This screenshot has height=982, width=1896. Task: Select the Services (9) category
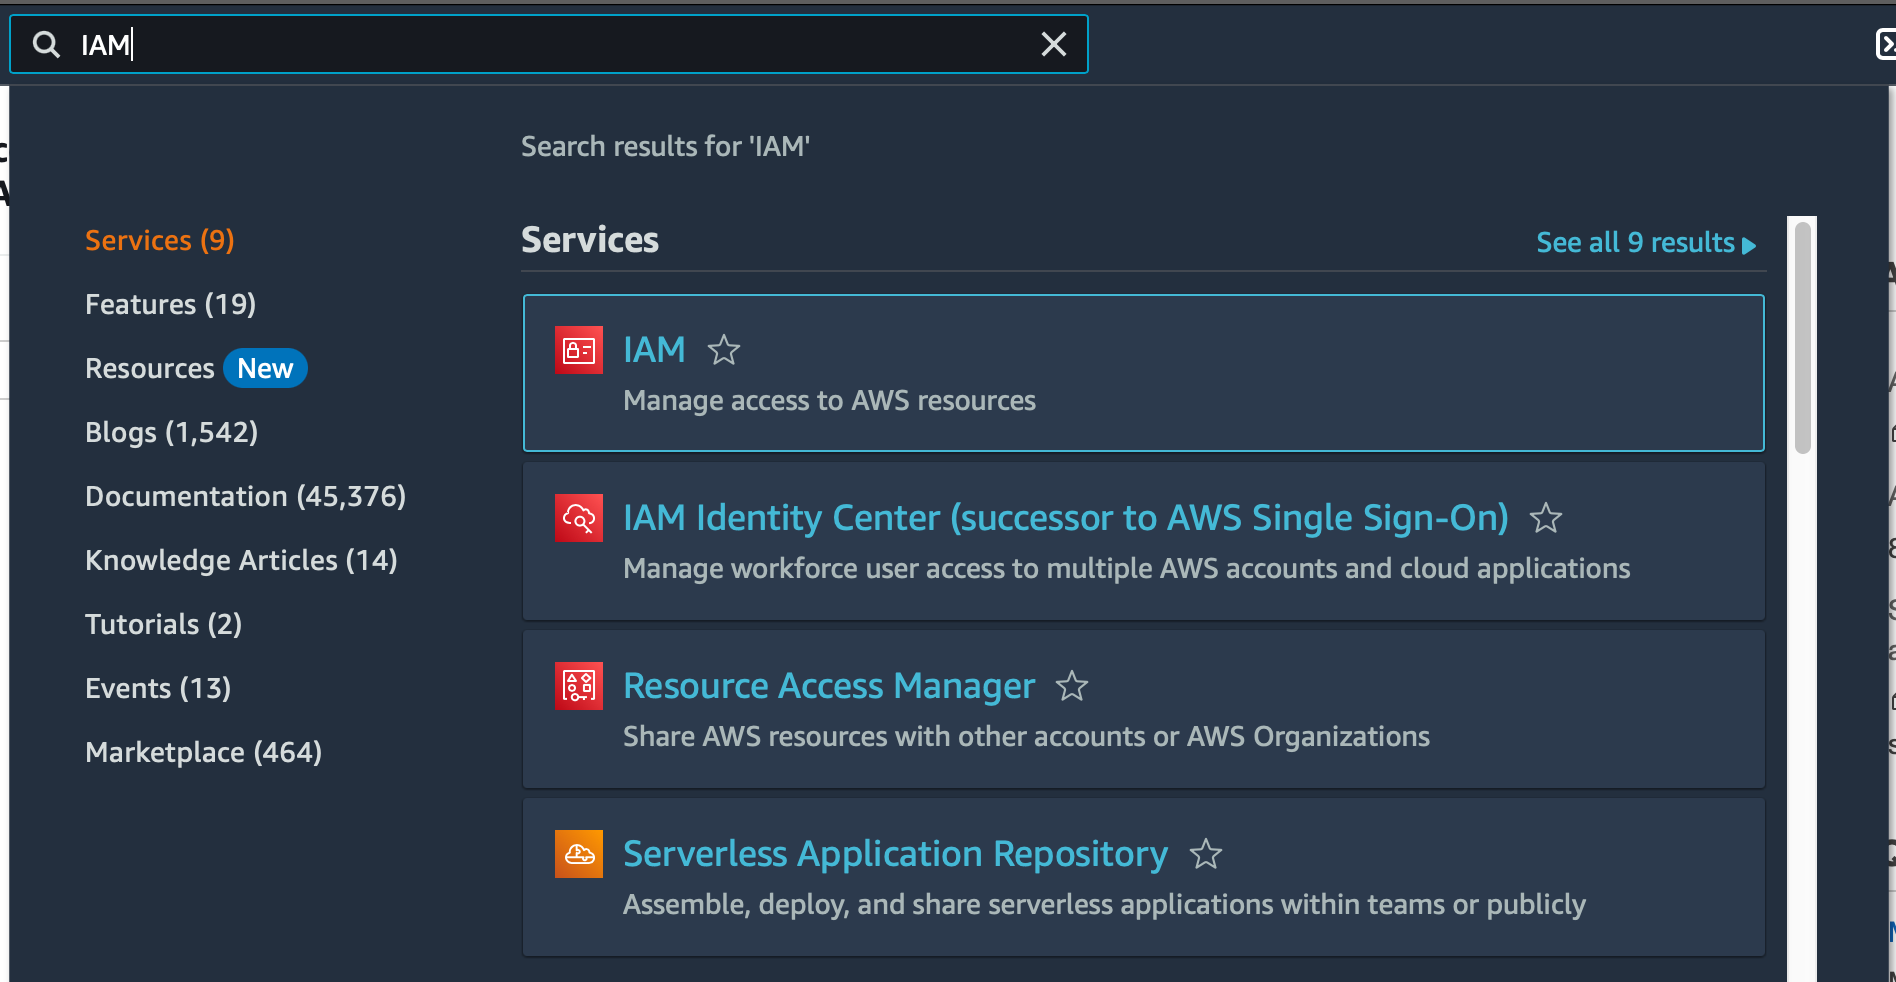click(x=160, y=240)
